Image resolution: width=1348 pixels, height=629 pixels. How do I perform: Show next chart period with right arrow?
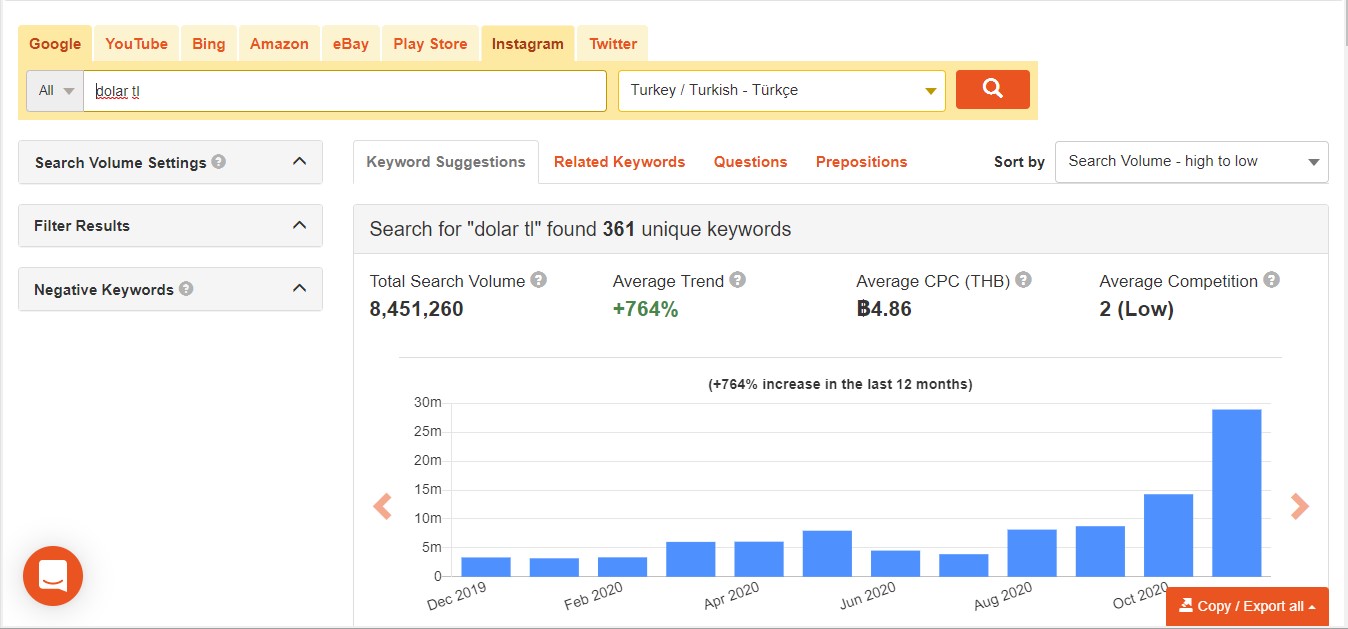pos(1299,507)
